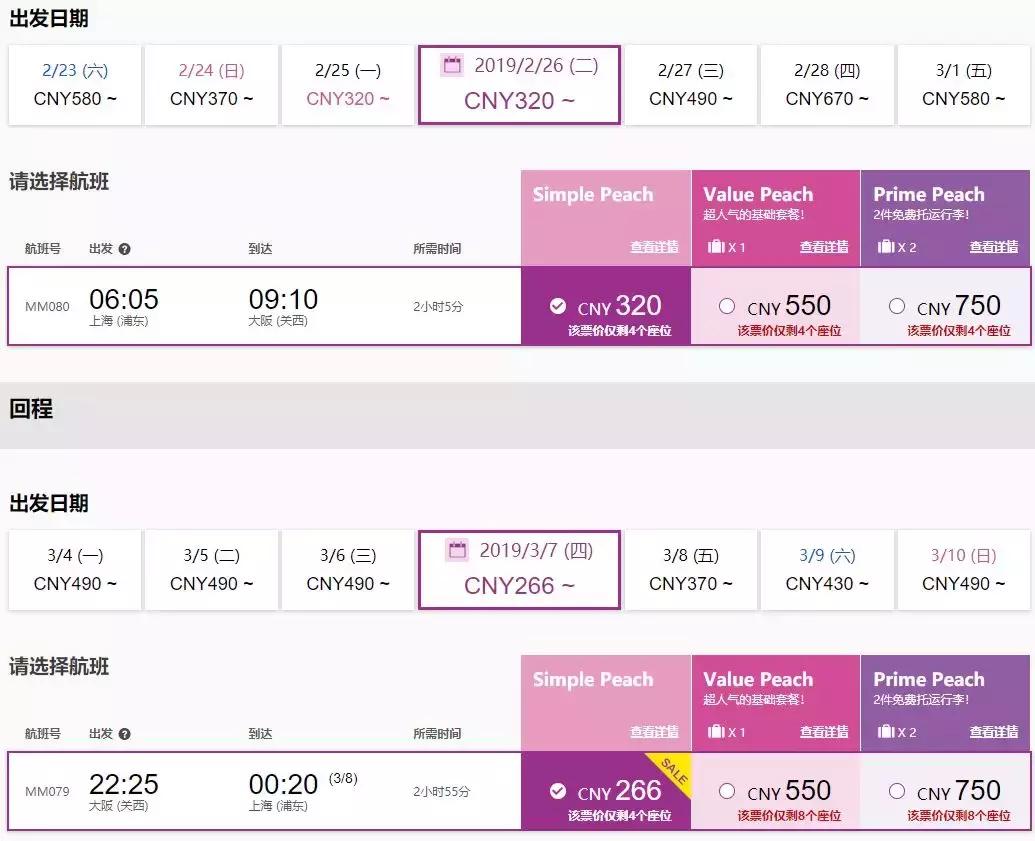Switch outbound date to 2/27 (三)
This screenshot has height=841, width=1035.
point(690,85)
